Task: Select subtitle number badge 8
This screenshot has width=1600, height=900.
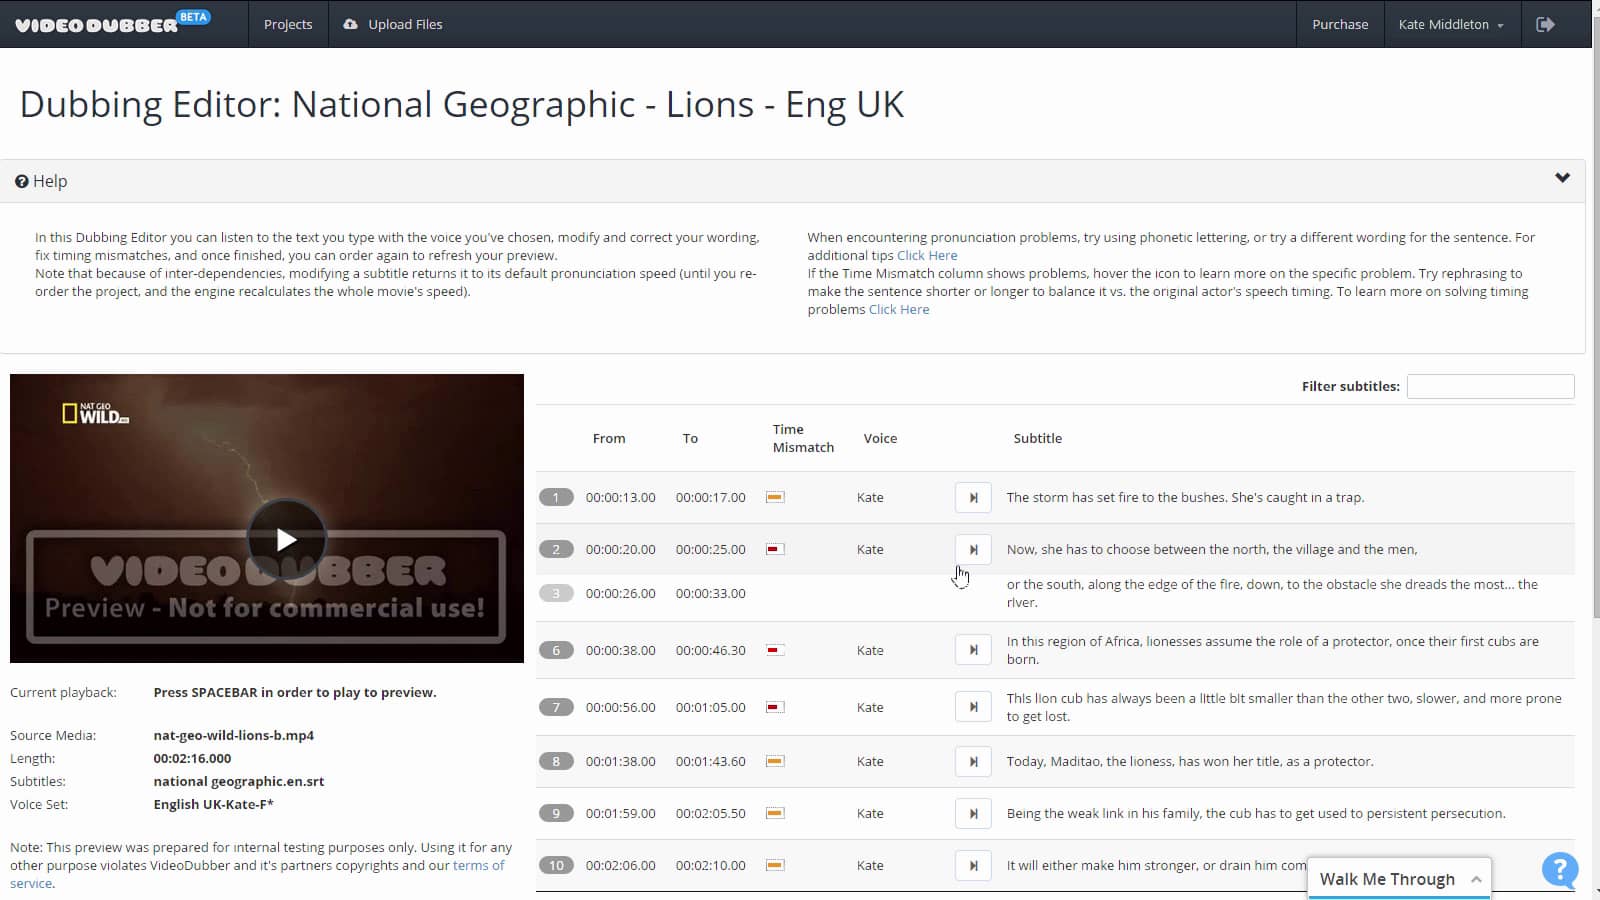Action: coord(556,761)
